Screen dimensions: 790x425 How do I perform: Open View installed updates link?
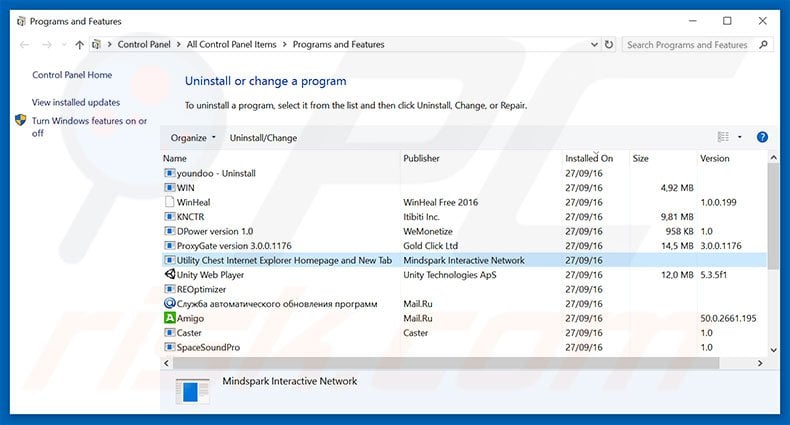tap(76, 102)
